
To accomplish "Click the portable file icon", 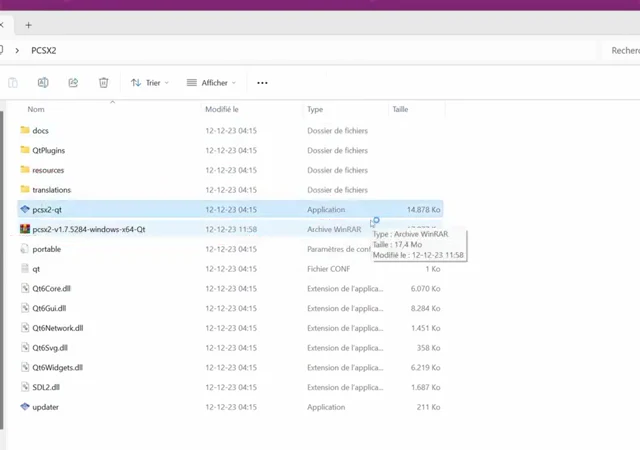I will click(x=25, y=249).
